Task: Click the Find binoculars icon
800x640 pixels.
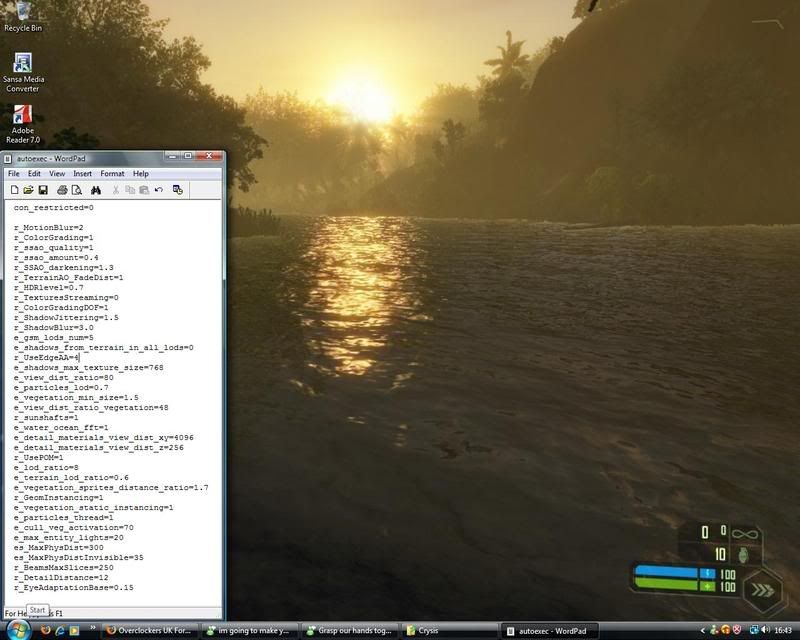Action: (95, 190)
